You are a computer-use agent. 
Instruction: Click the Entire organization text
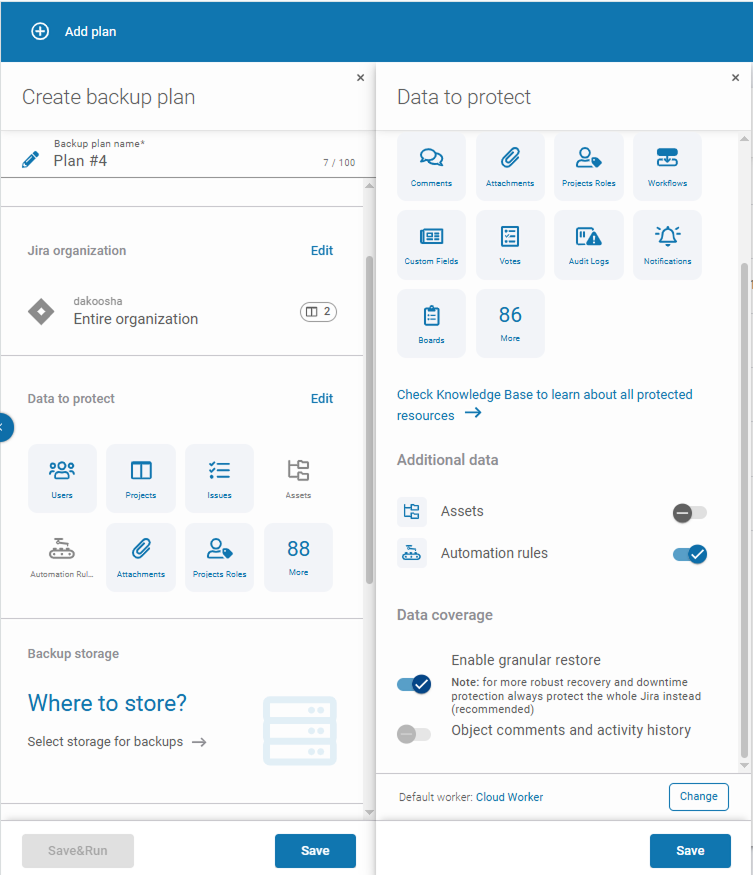[x=136, y=319]
